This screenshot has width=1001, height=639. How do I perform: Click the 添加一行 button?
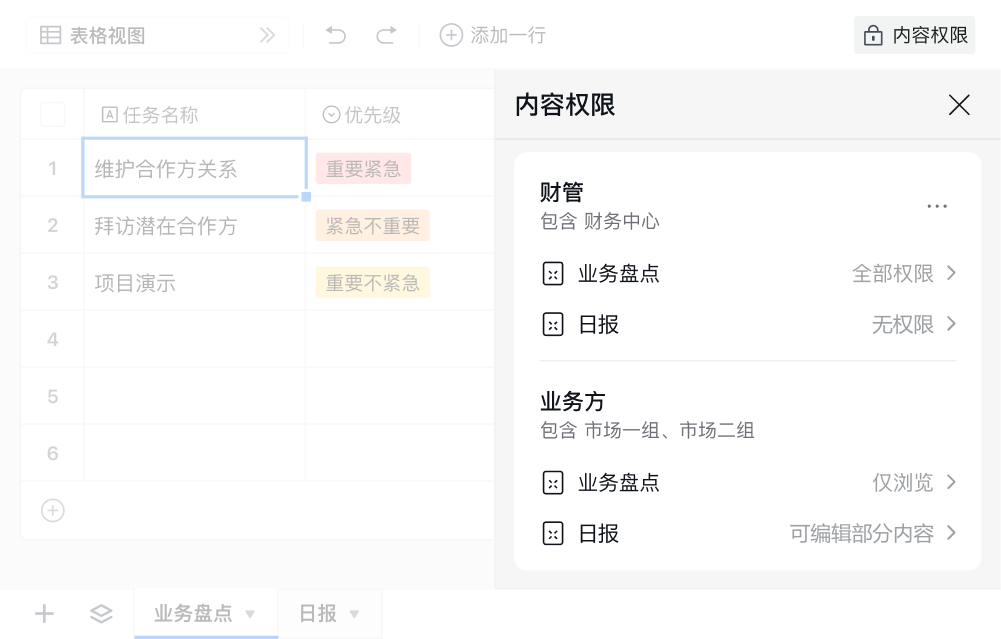pos(494,36)
